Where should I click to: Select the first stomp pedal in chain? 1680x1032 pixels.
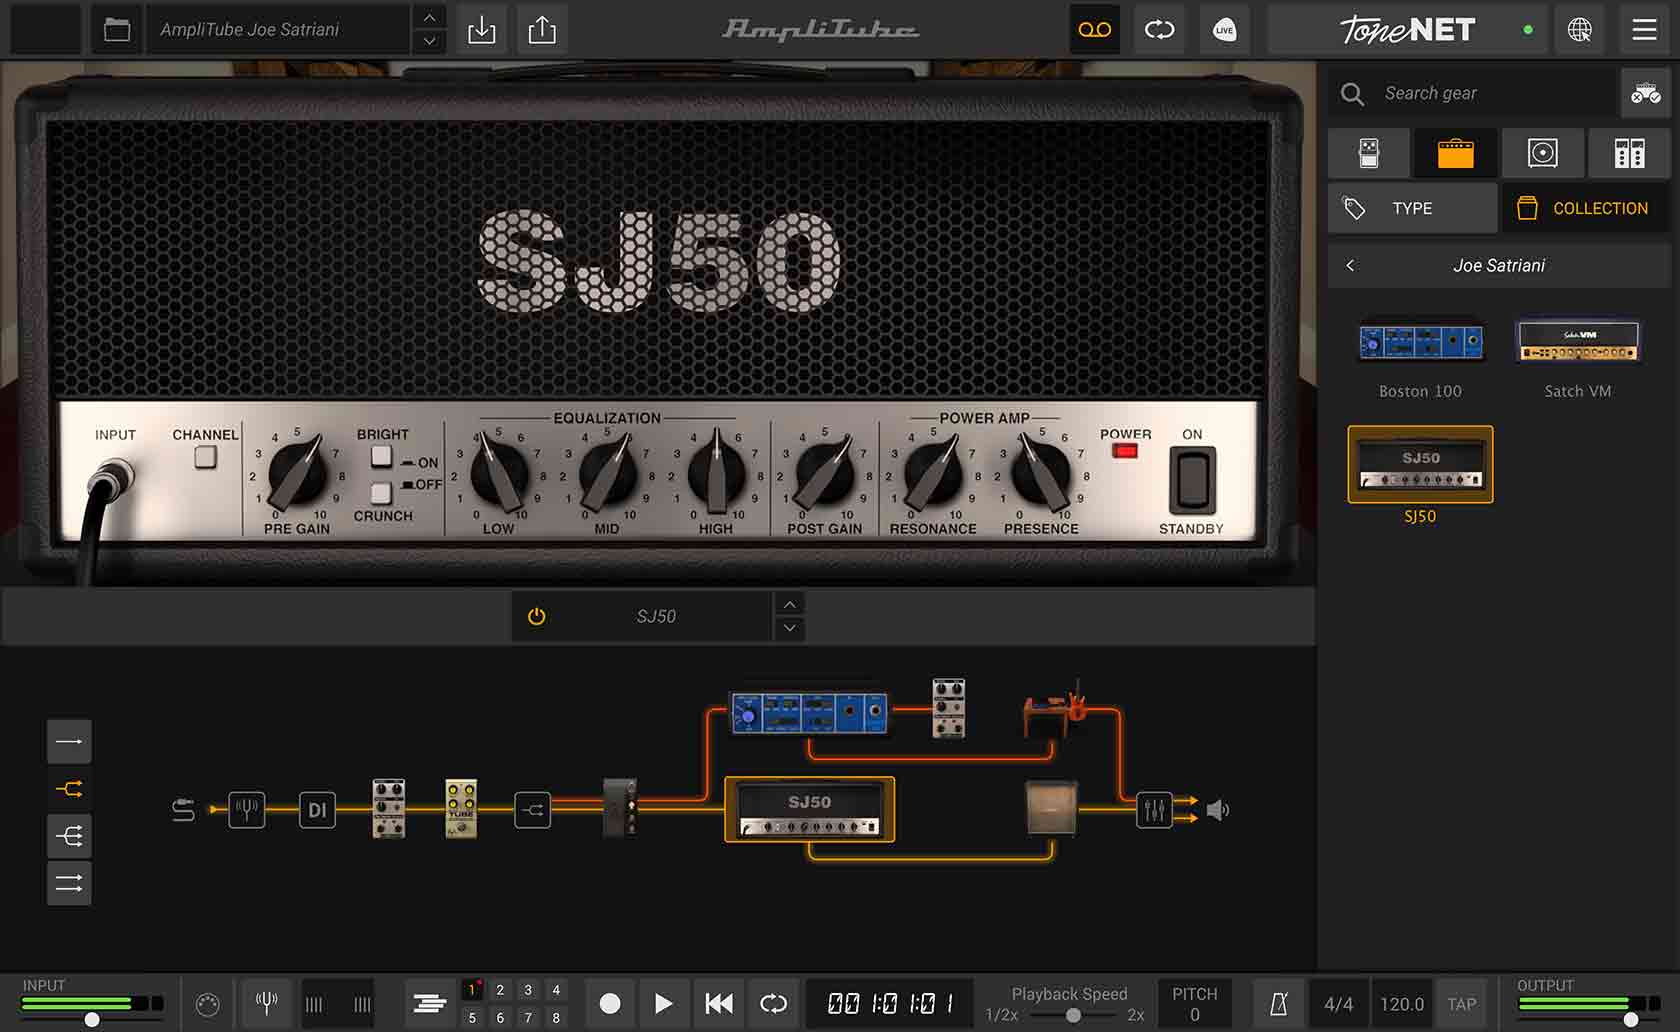389,809
